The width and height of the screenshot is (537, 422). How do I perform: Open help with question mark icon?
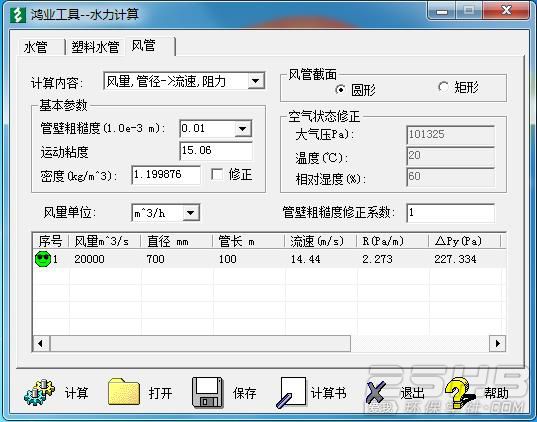(x=460, y=393)
